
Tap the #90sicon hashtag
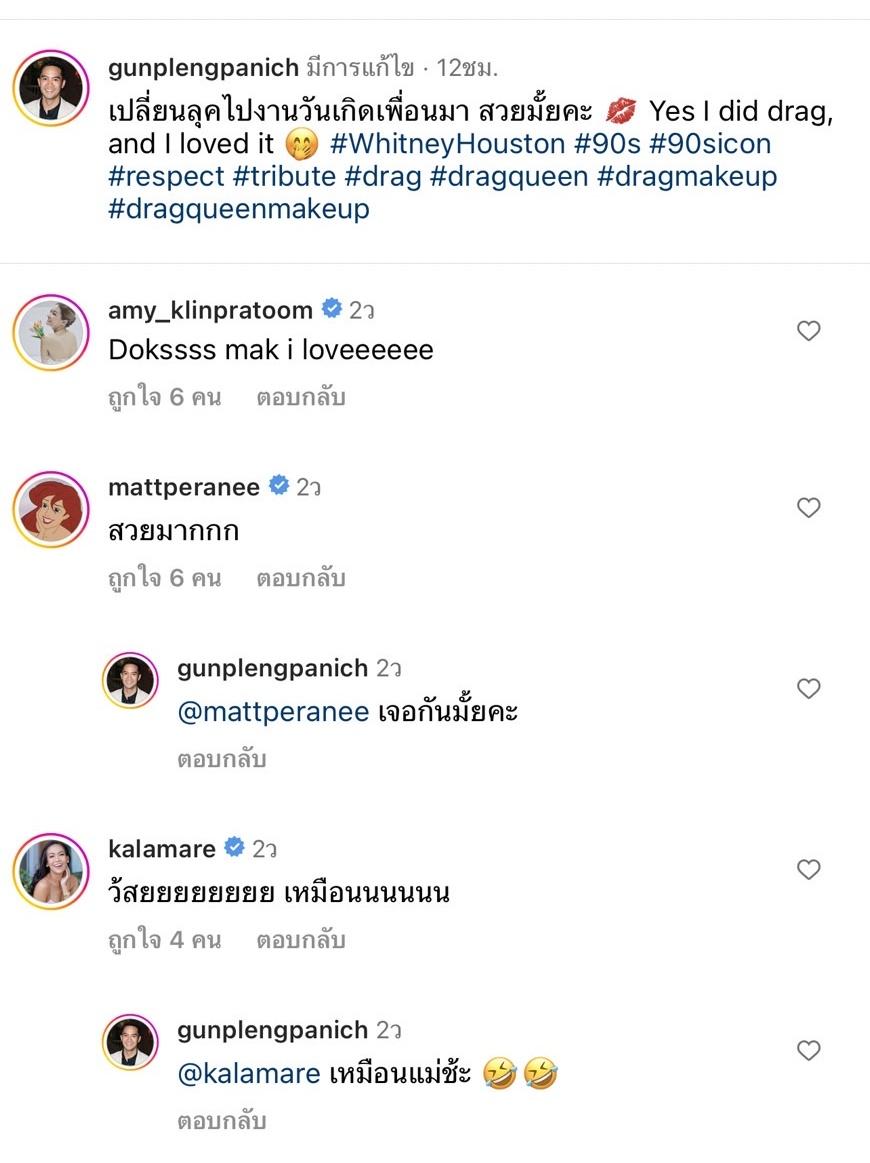tap(710, 144)
